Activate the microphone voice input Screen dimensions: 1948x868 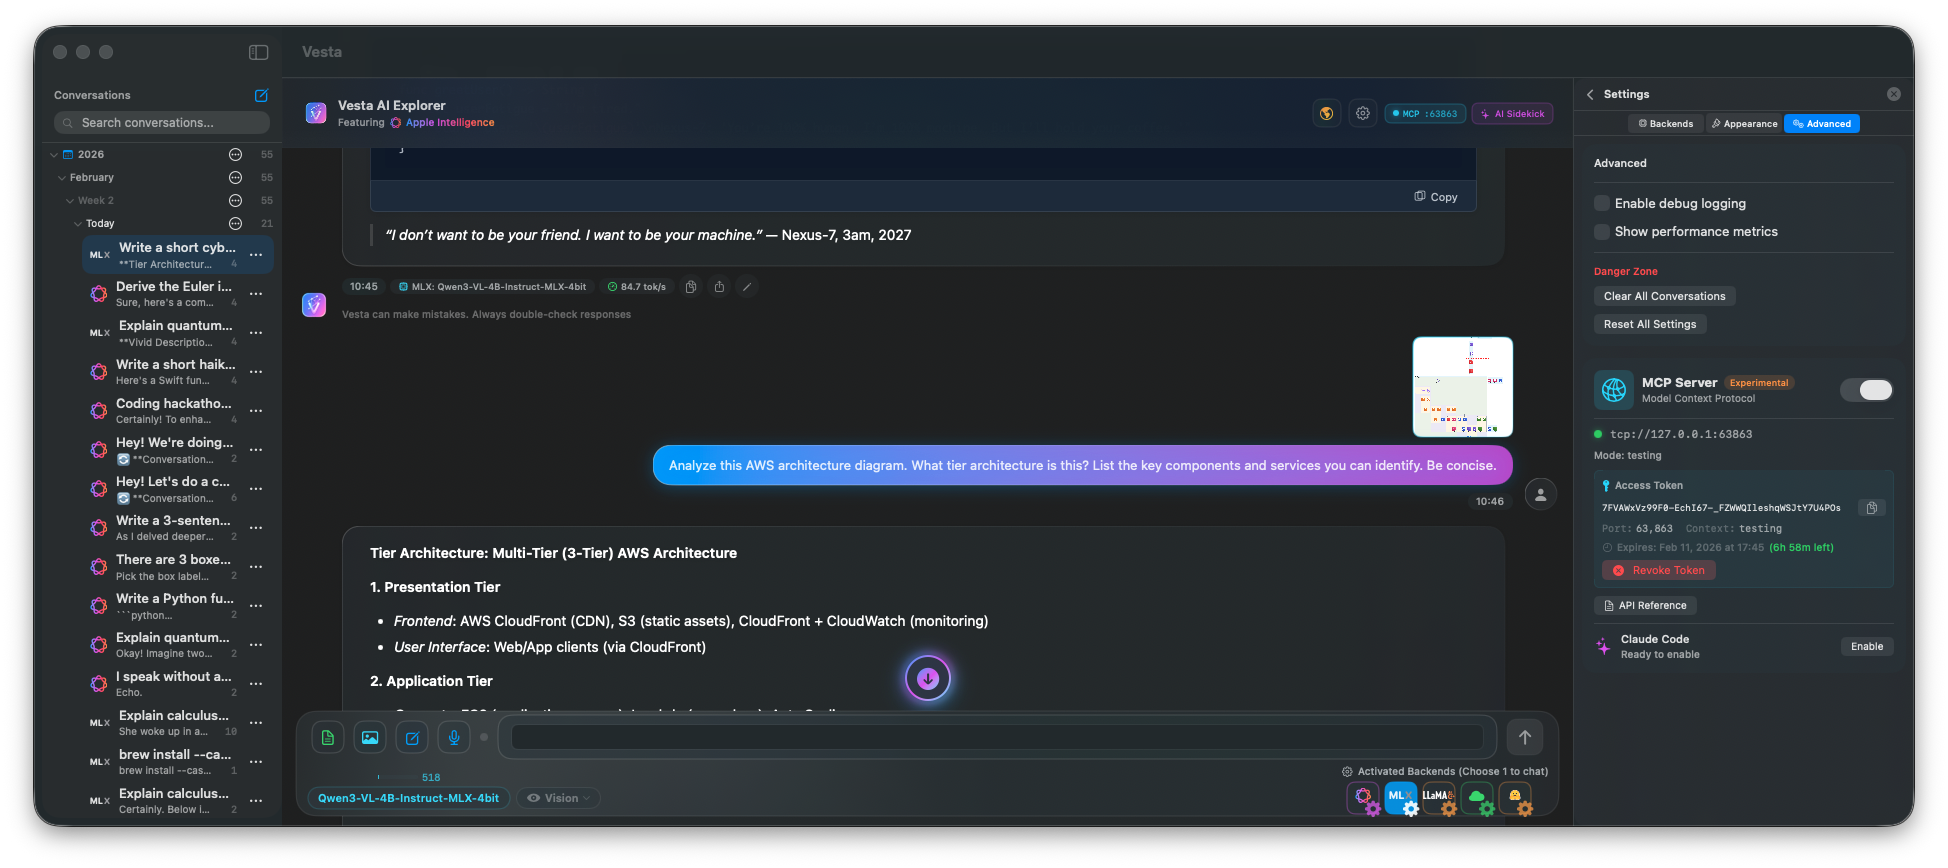(454, 738)
